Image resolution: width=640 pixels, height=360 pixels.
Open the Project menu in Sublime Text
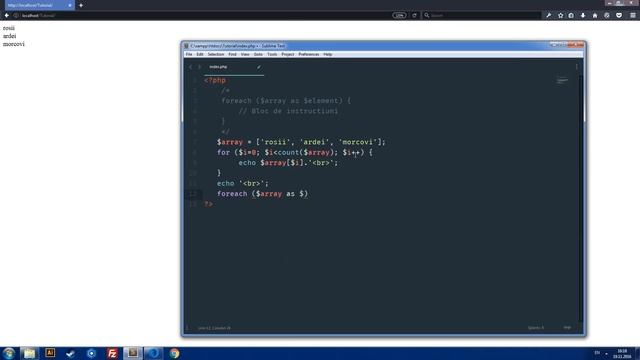(288, 54)
